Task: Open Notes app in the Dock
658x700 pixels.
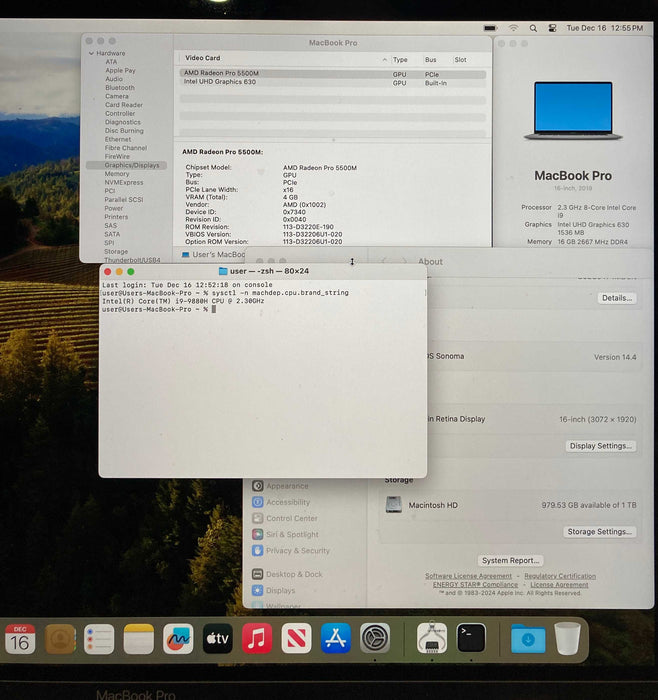Action: tap(139, 639)
